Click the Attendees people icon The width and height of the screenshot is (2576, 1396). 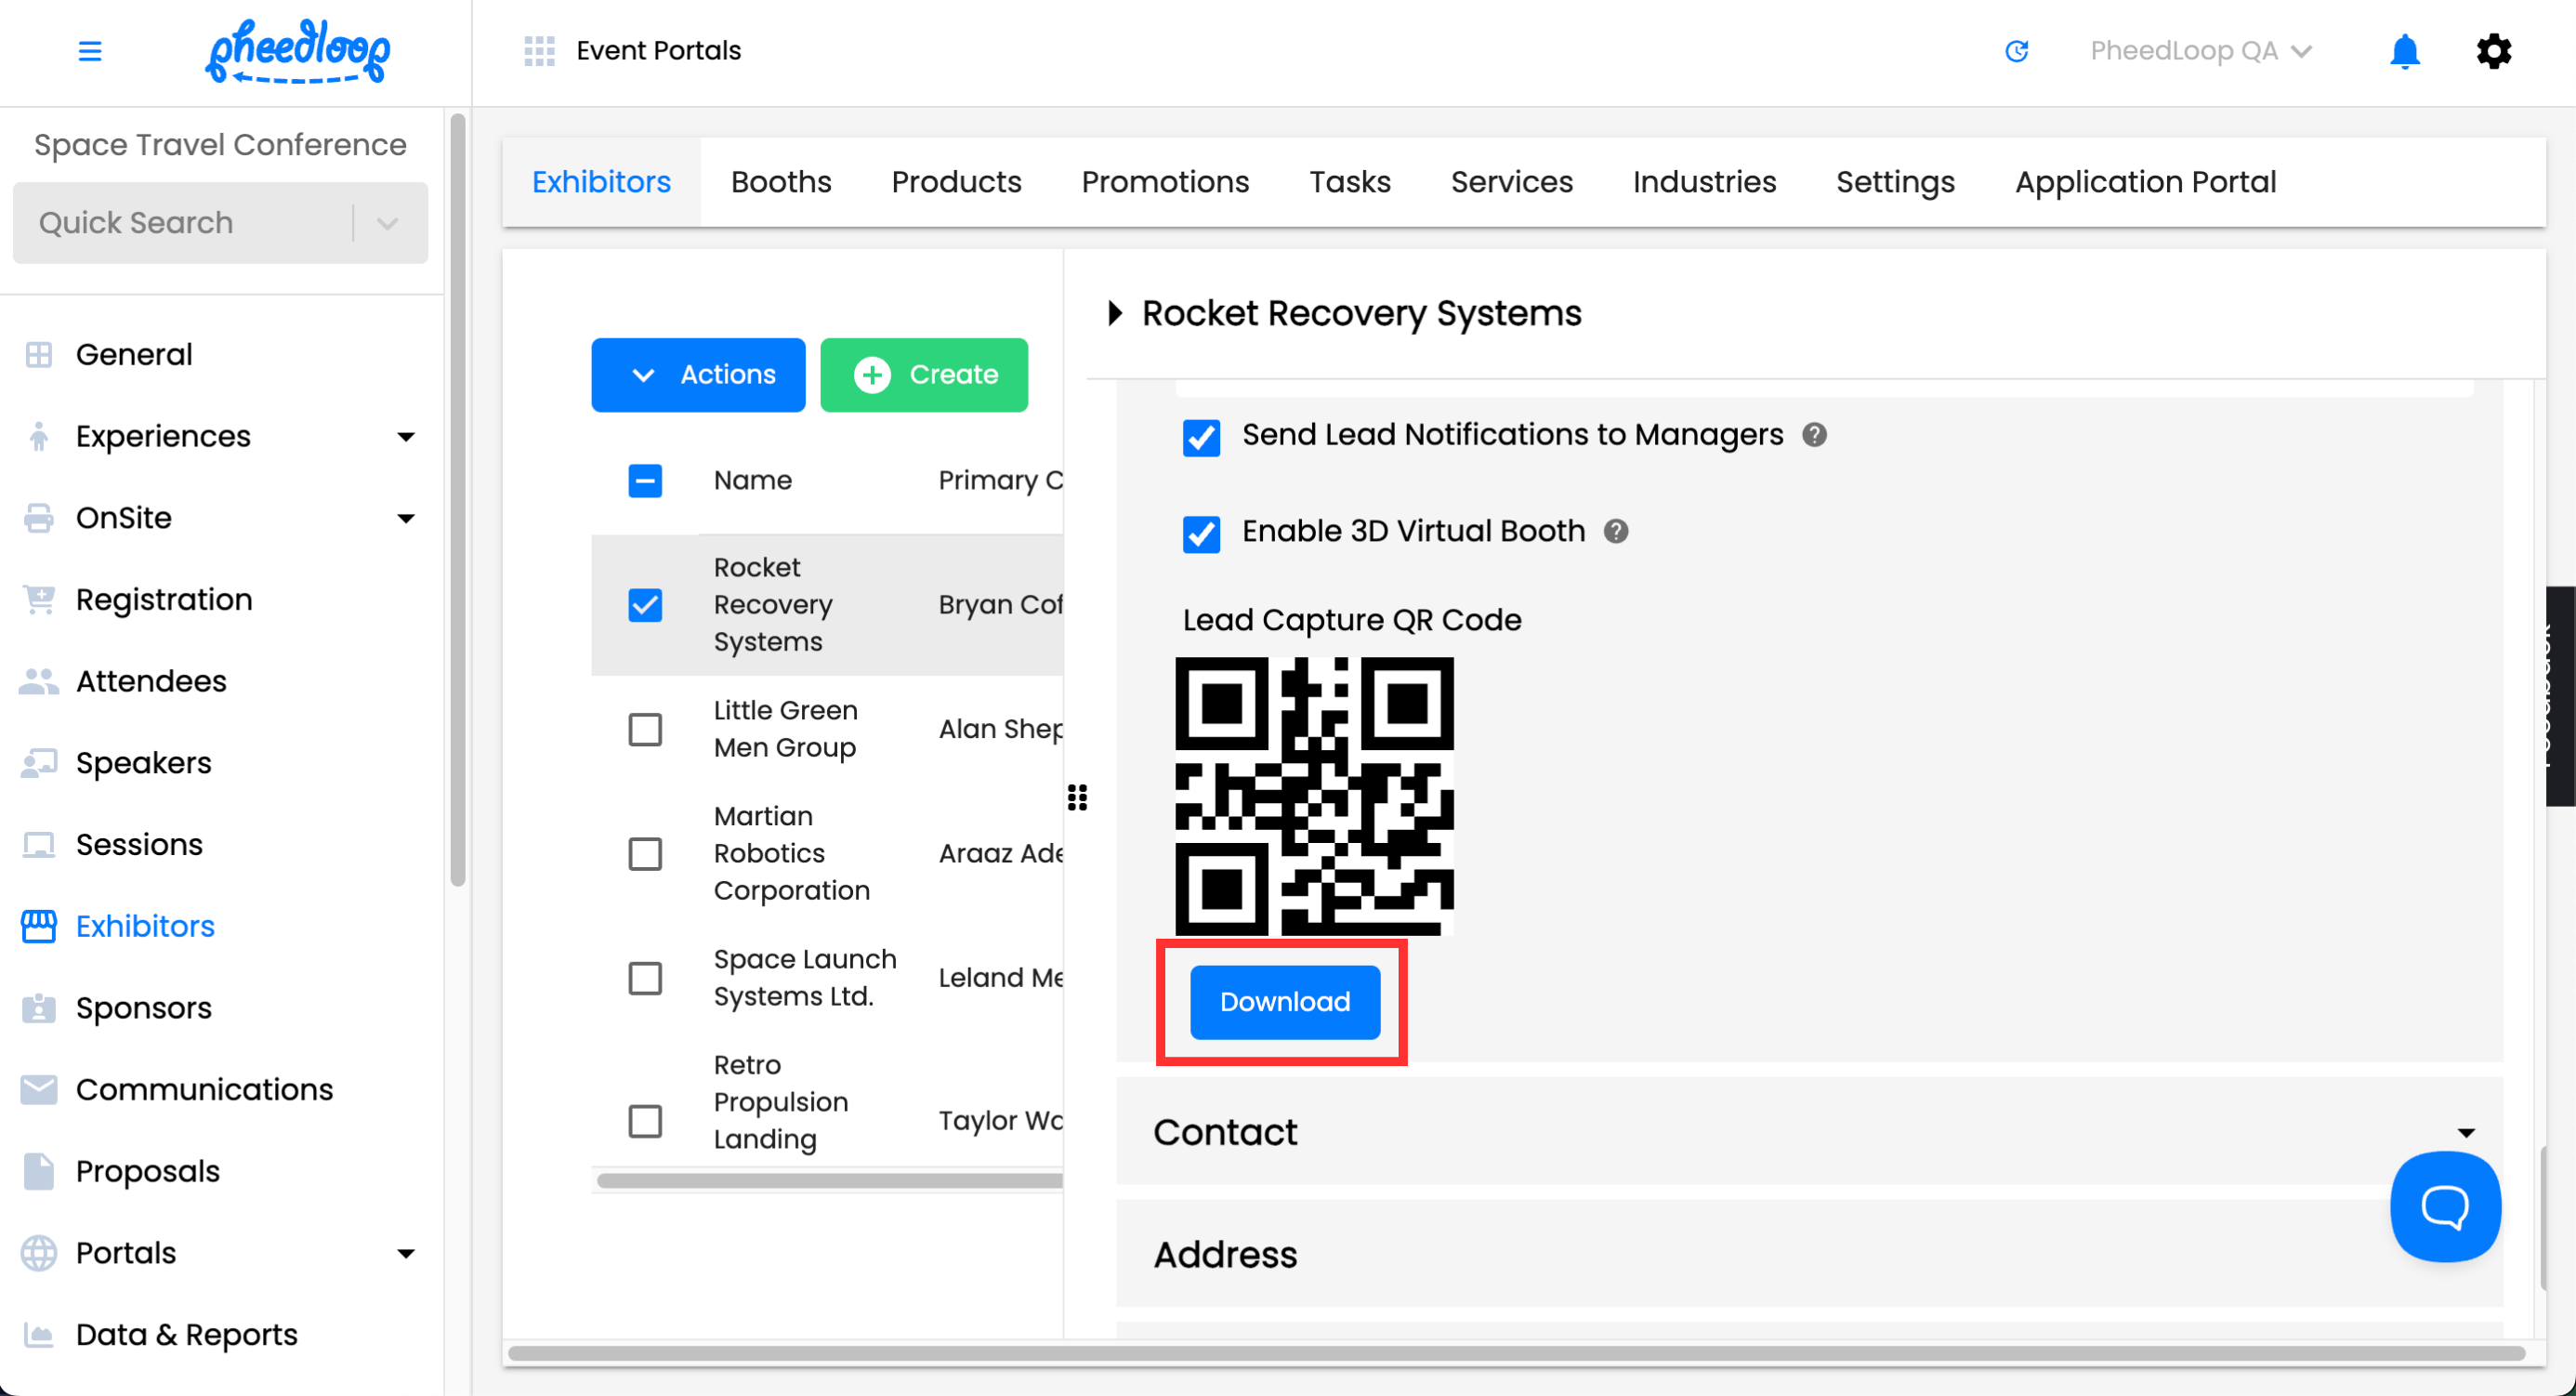click(x=39, y=682)
